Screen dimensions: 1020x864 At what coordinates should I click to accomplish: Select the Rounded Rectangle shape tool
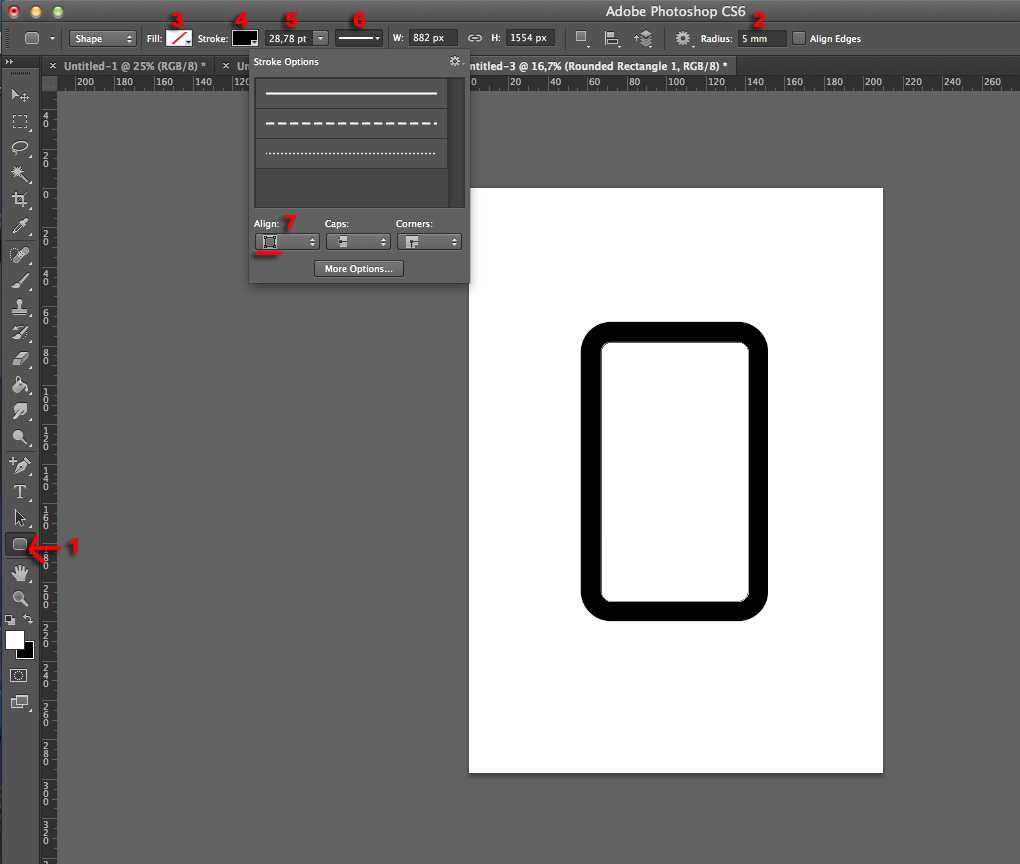coord(20,544)
